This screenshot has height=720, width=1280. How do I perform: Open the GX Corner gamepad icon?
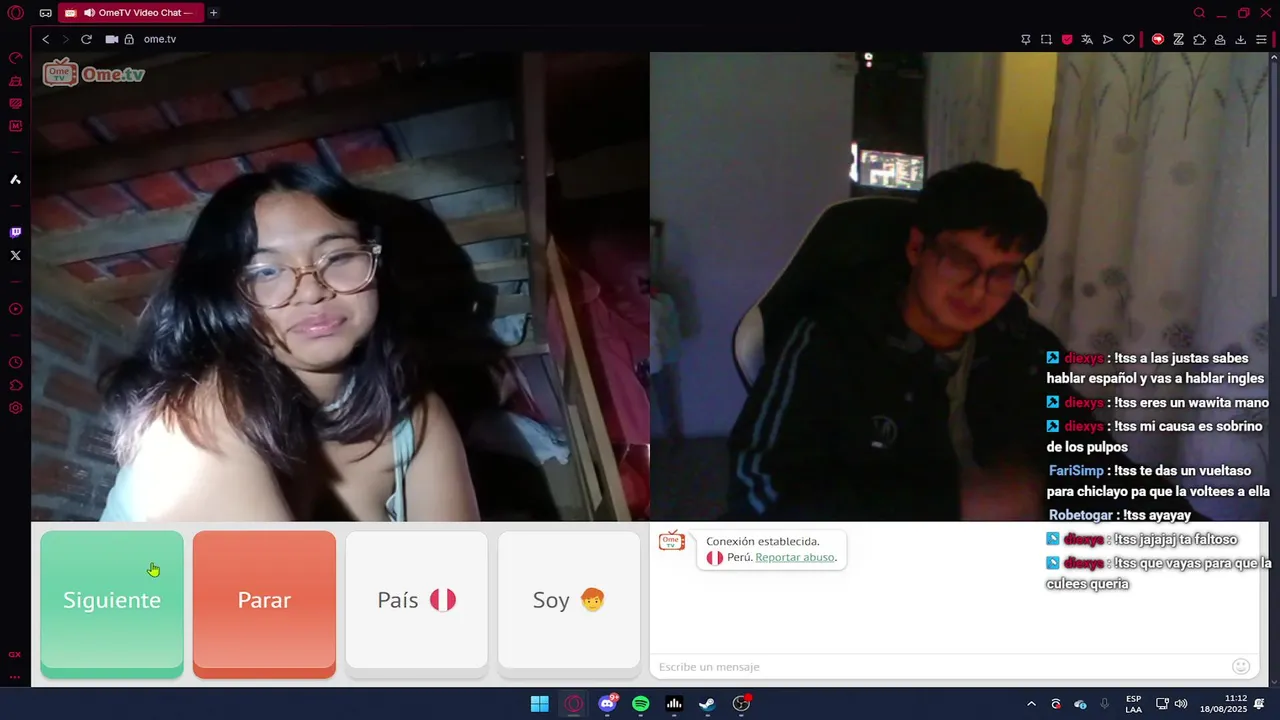tap(45, 13)
